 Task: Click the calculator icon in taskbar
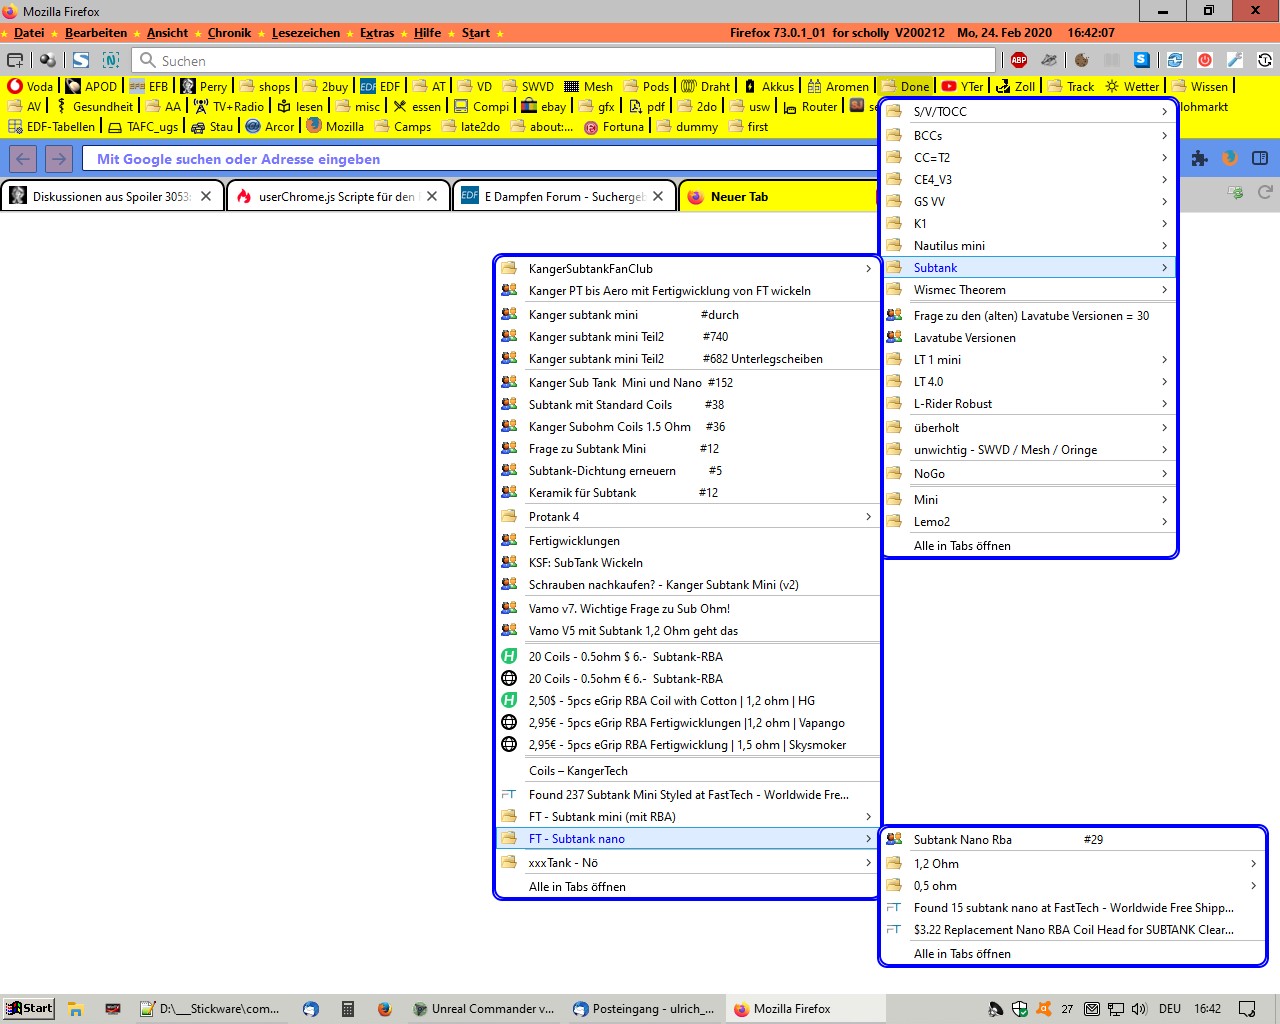(348, 1009)
